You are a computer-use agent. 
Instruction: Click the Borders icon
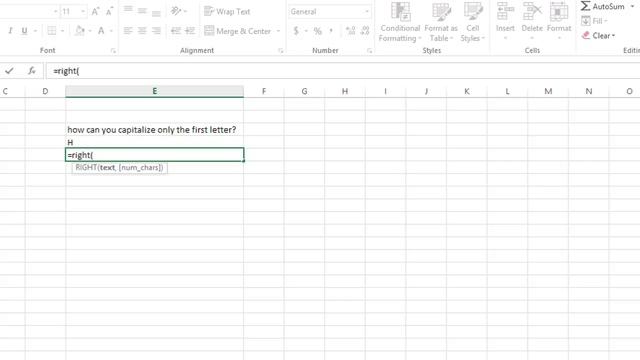[52, 31]
